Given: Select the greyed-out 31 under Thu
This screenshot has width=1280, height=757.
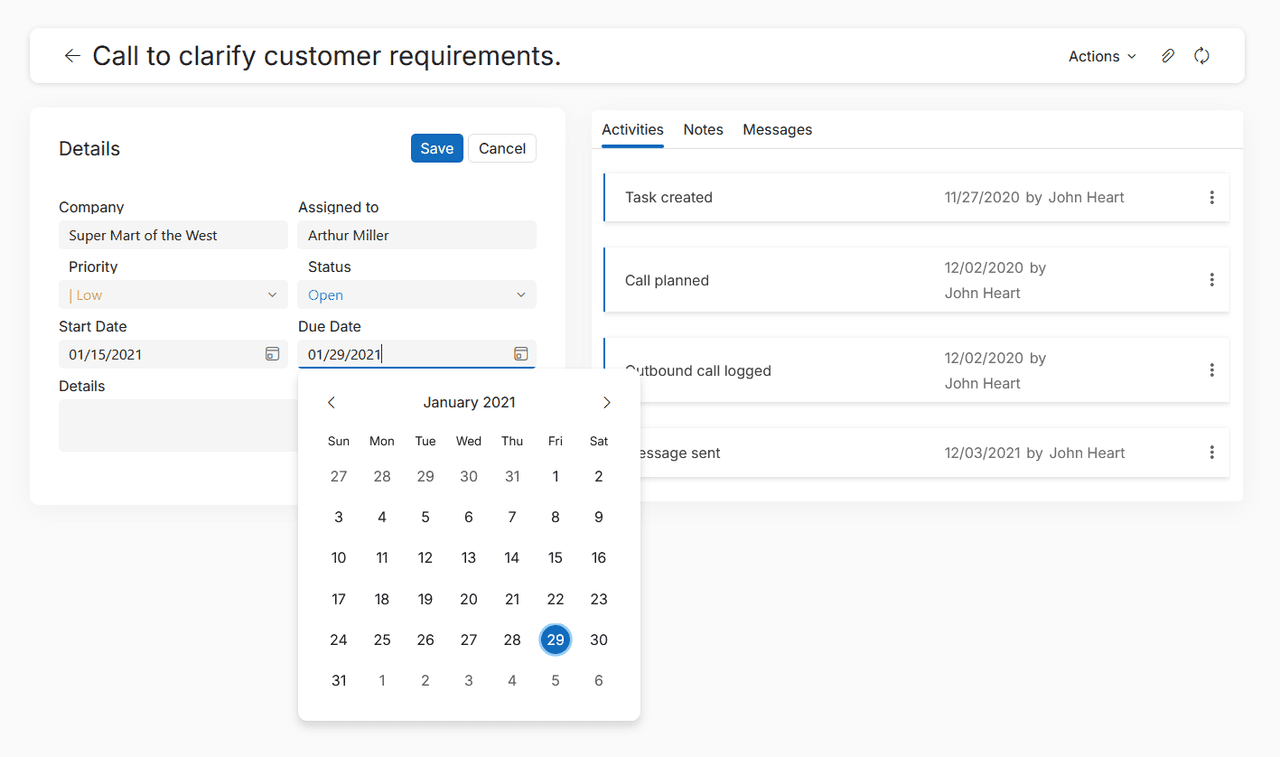Looking at the screenshot, I should coord(512,476).
